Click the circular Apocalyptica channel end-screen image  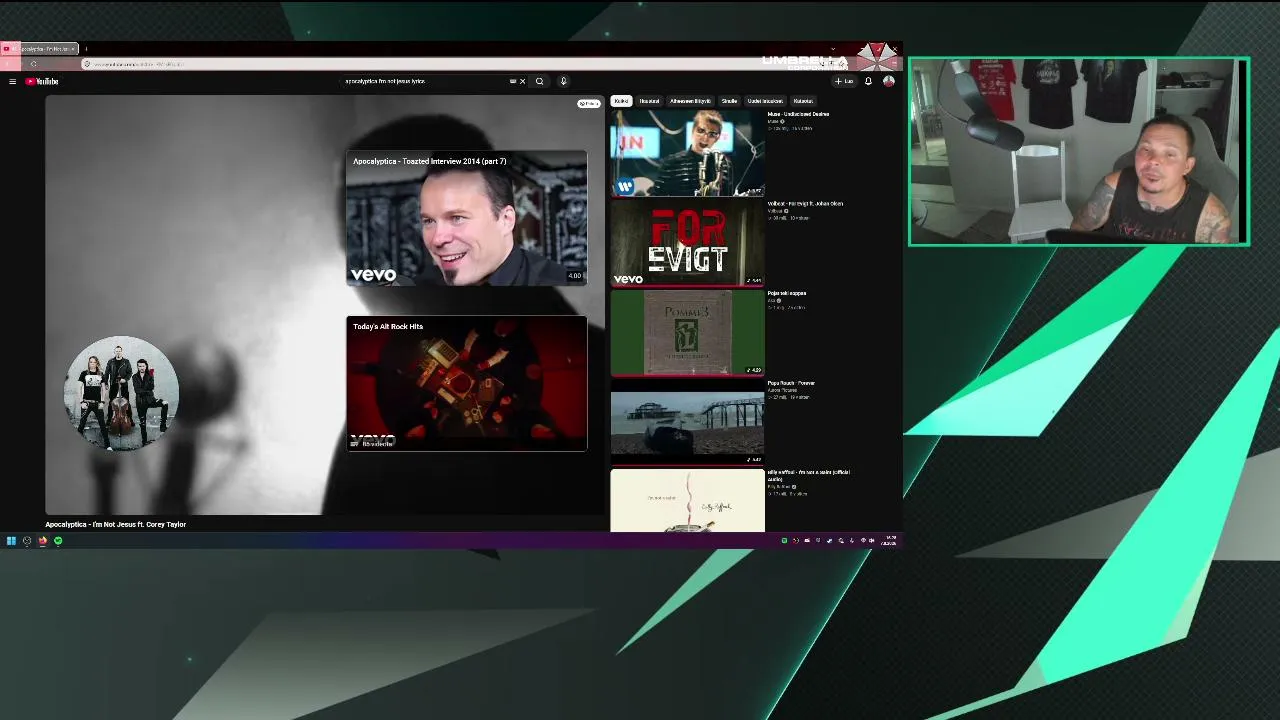pos(121,393)
